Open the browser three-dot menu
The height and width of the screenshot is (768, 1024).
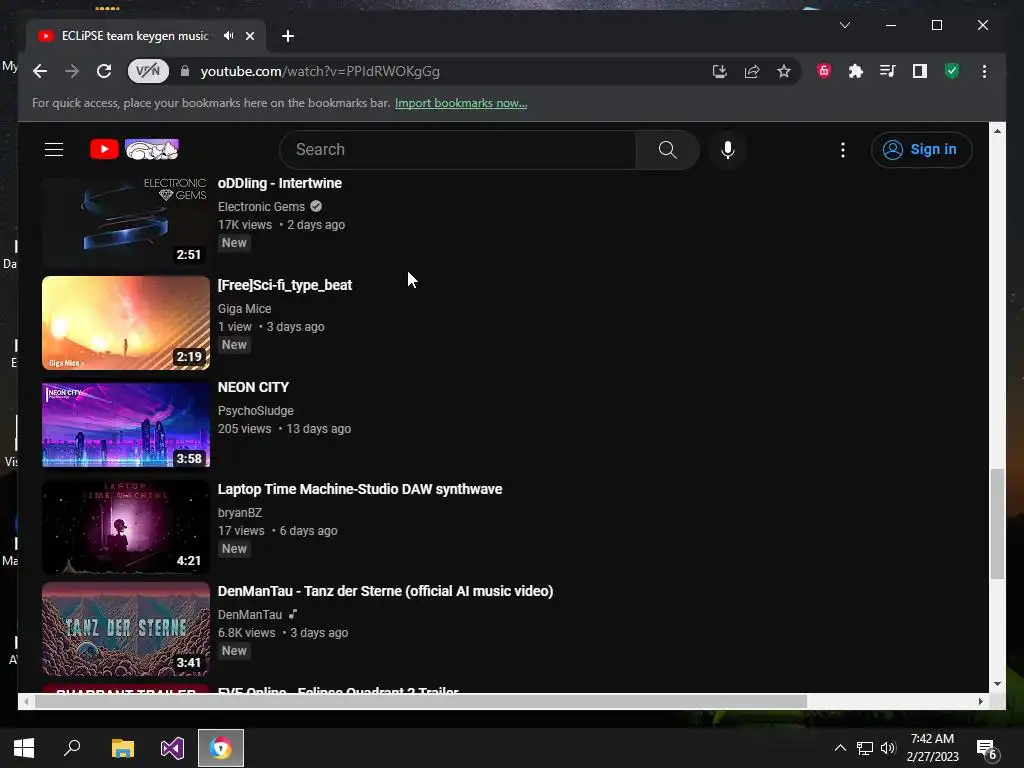984,71
